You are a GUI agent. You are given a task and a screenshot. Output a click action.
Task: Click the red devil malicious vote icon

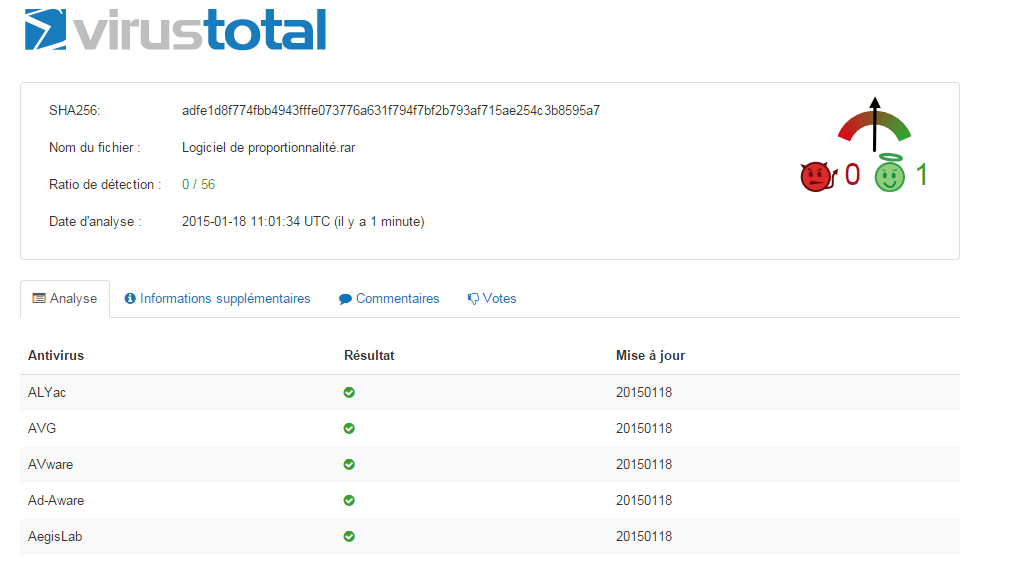pos(818,176)
